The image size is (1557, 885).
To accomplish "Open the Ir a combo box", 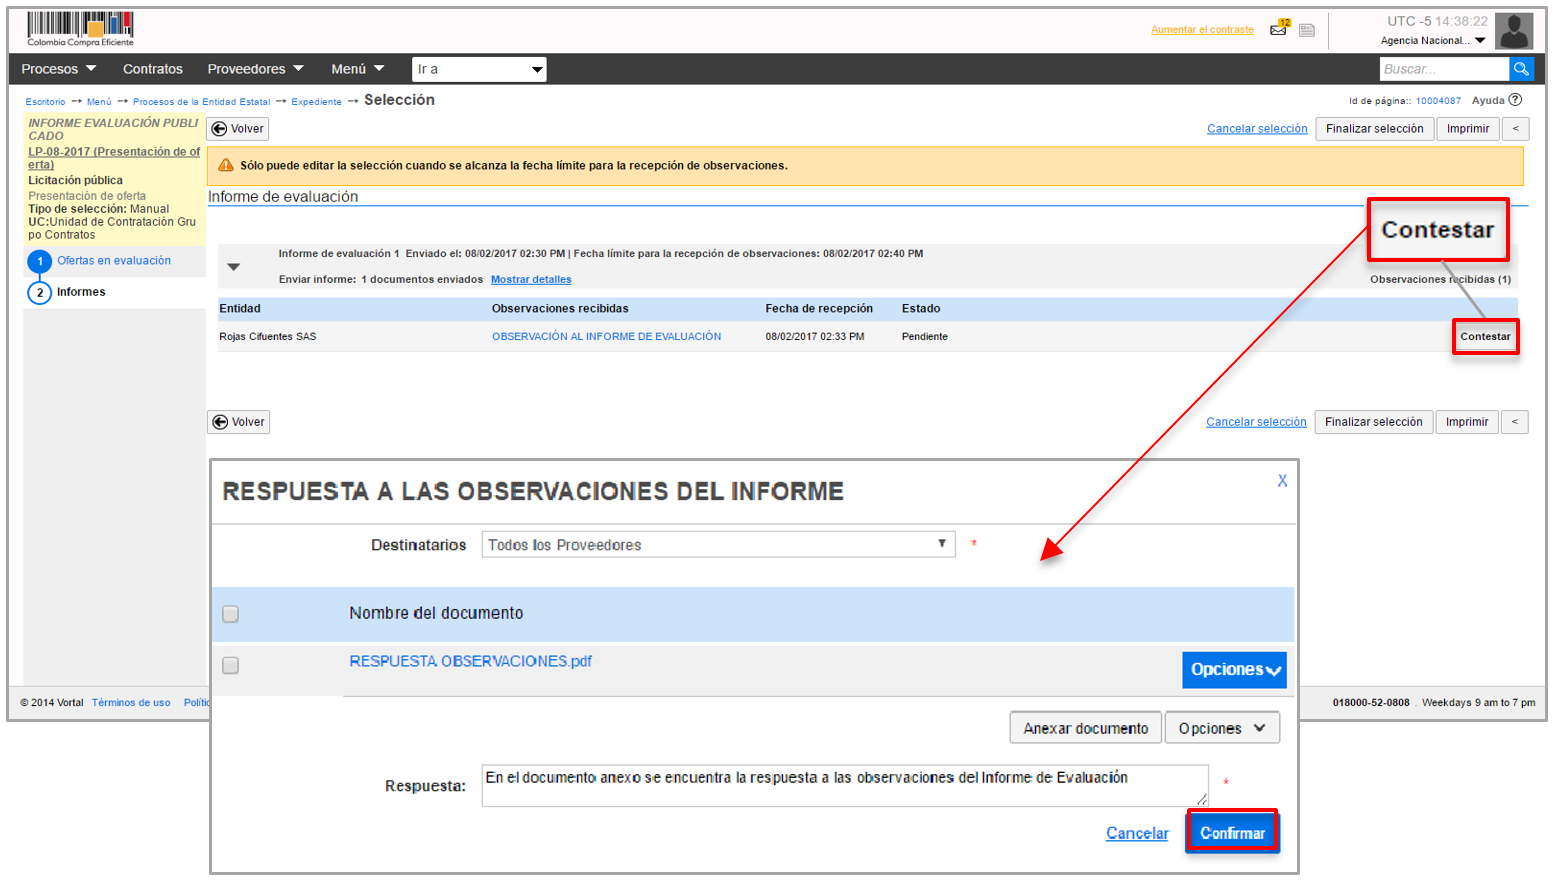I will [x=479, y=69].
